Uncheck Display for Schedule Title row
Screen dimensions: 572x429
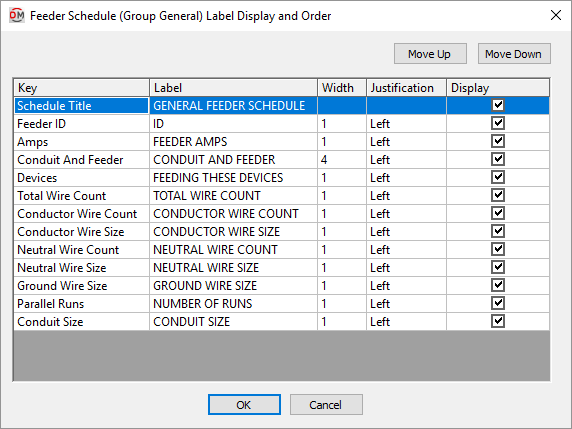click(x=498, y=105)
